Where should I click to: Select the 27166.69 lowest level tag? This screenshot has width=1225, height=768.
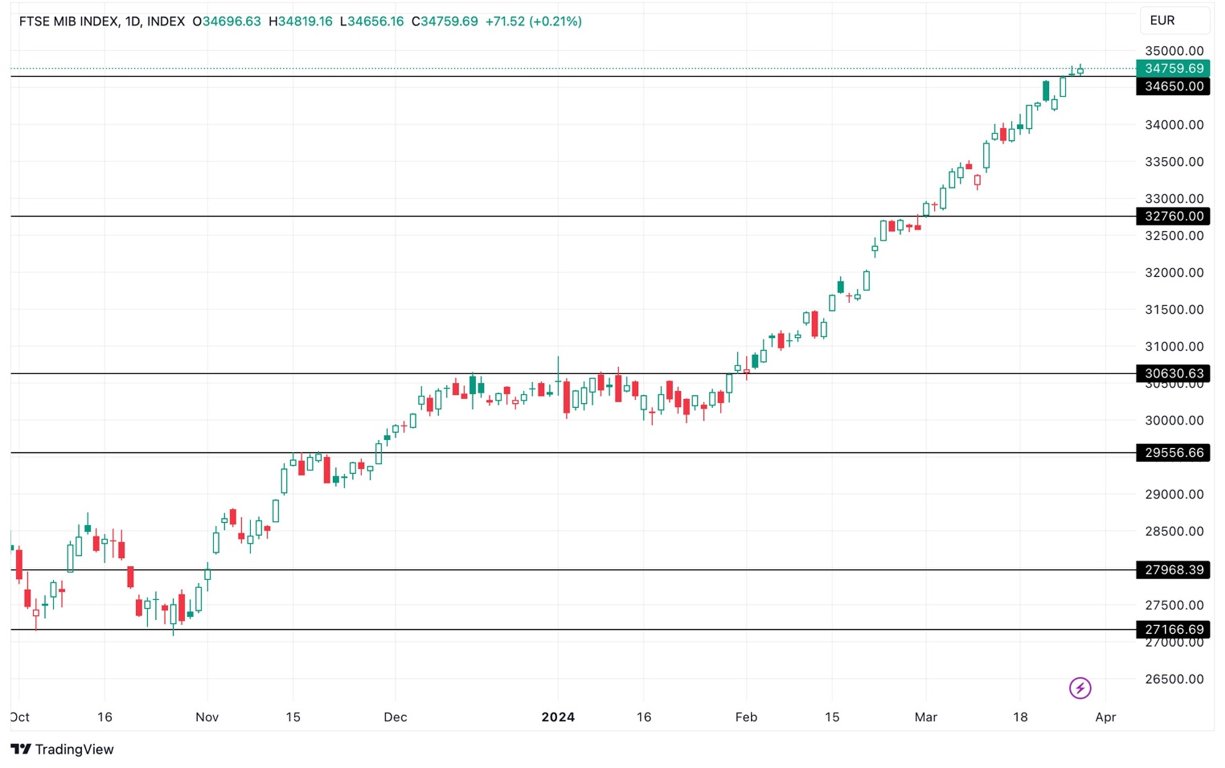tap(1173, 630)
